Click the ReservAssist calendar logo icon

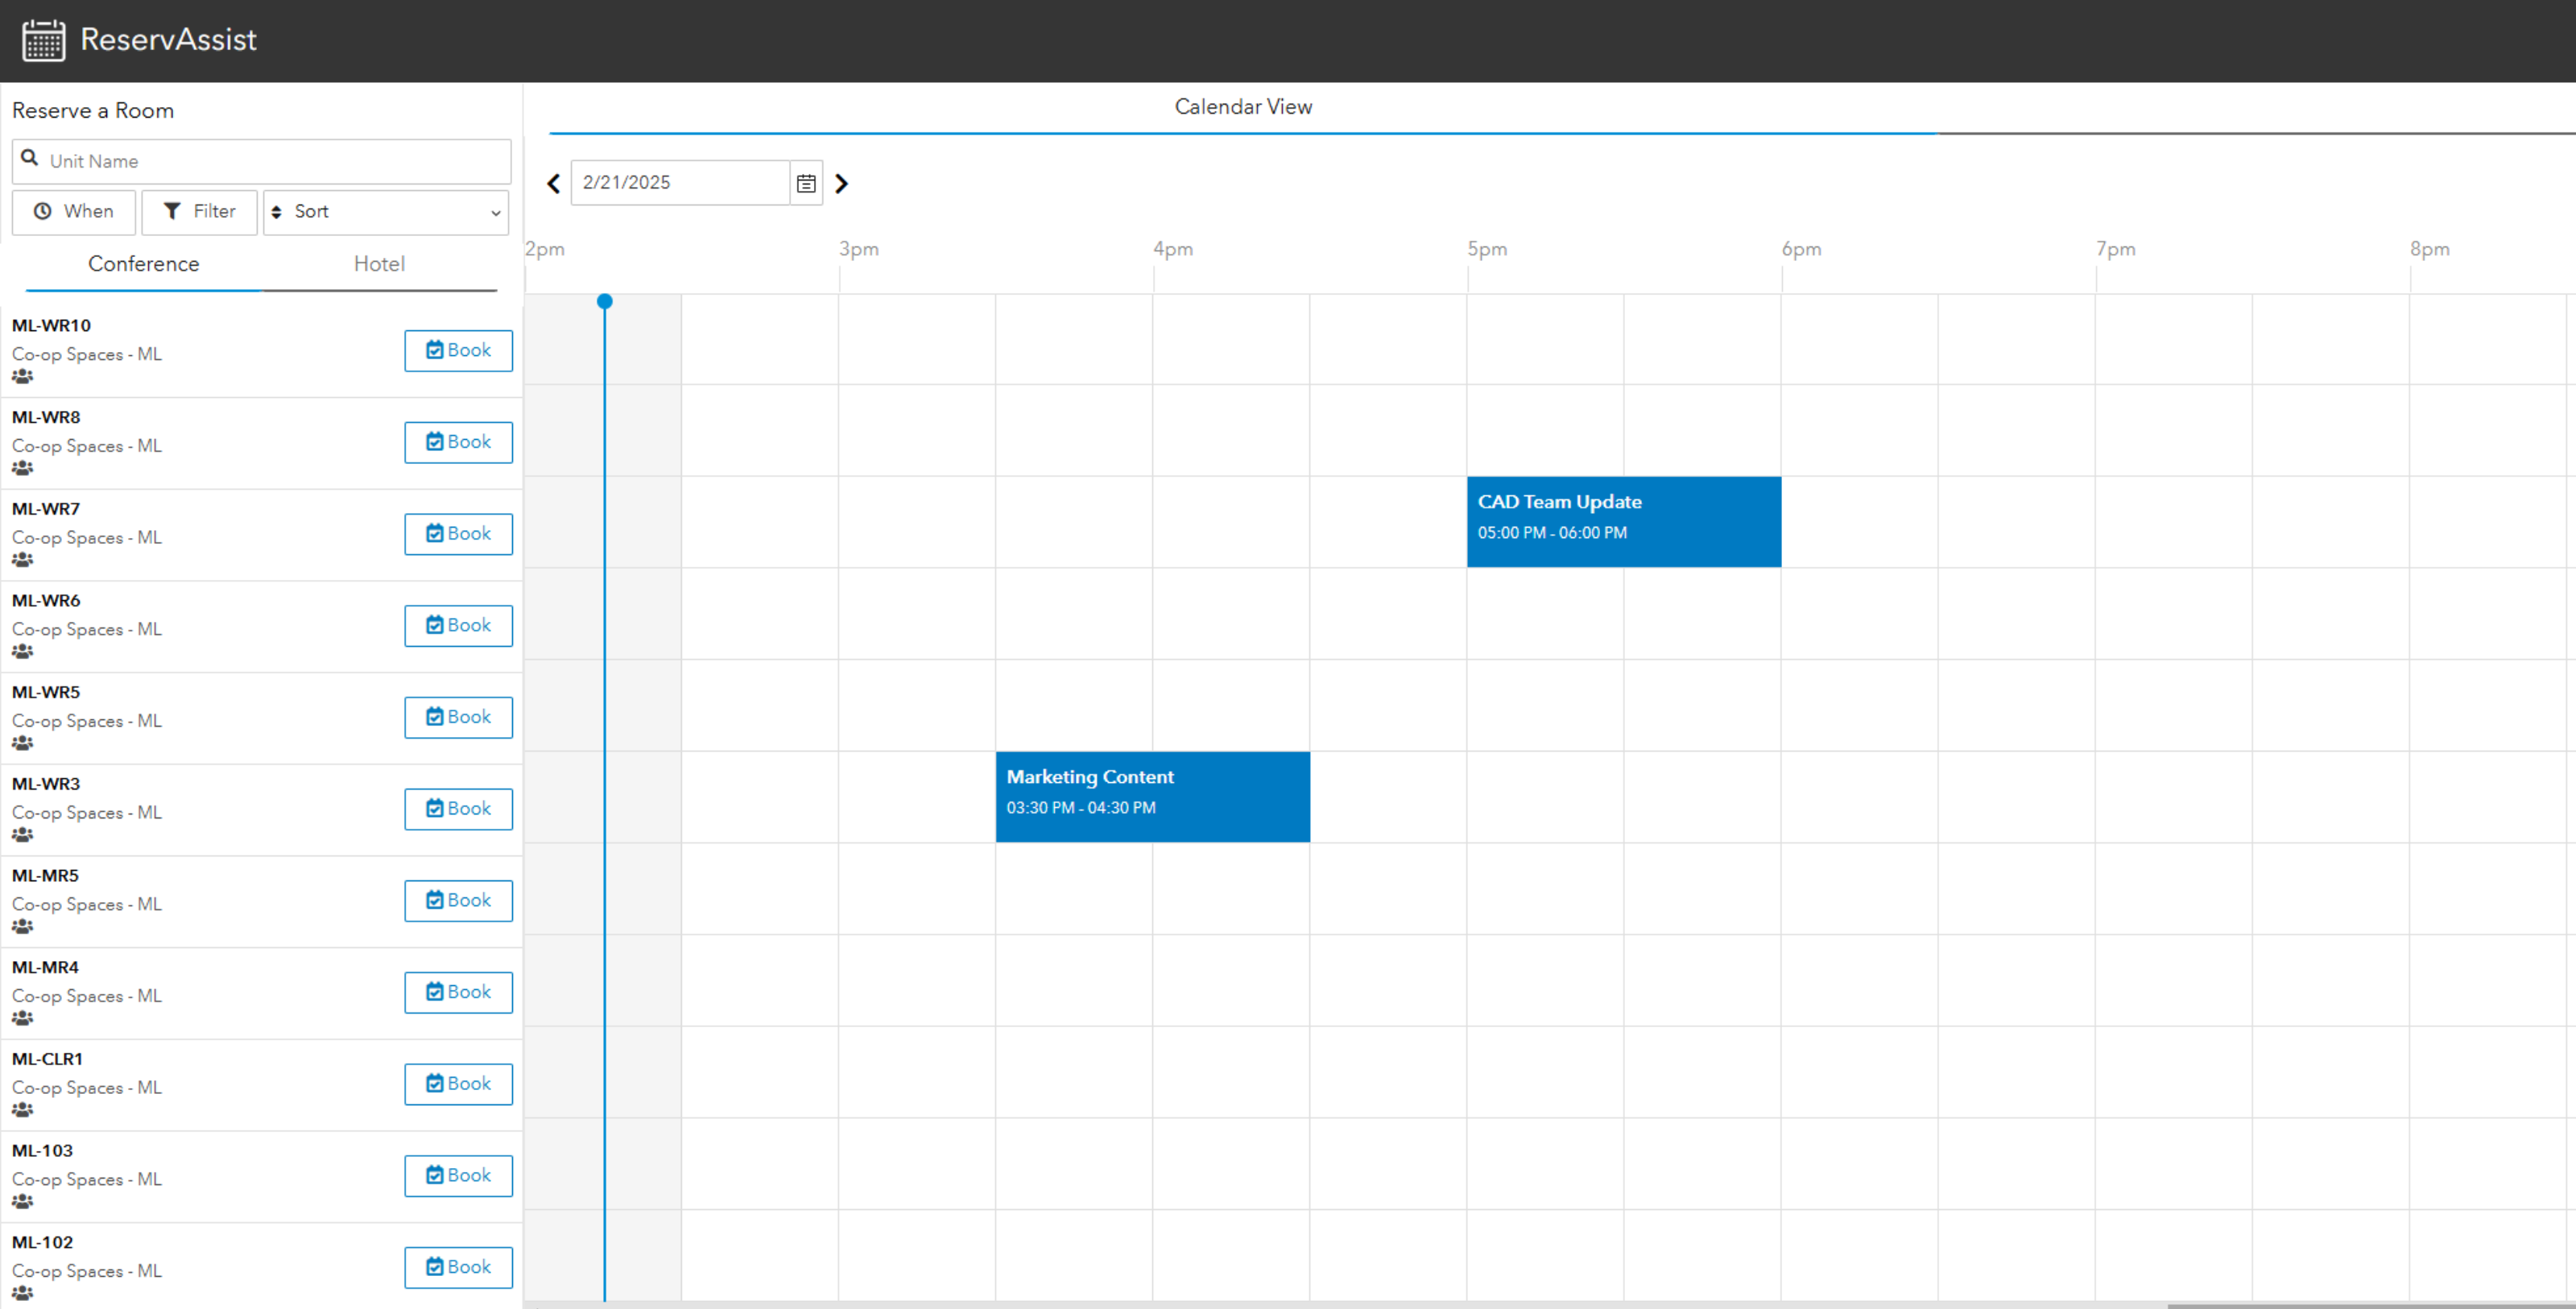pyautogui.click(x=43, y=40)
